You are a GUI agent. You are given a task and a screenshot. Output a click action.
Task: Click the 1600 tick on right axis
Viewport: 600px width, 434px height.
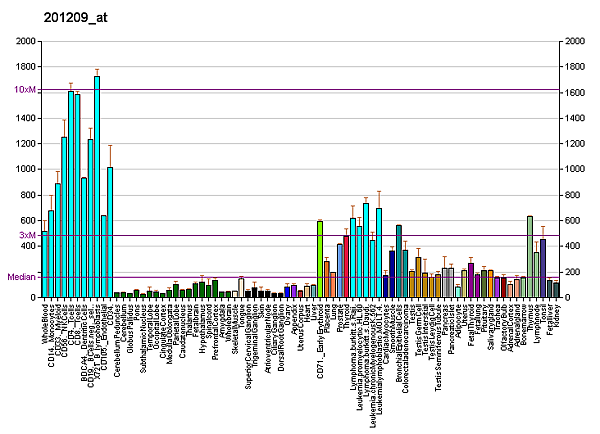575,93
